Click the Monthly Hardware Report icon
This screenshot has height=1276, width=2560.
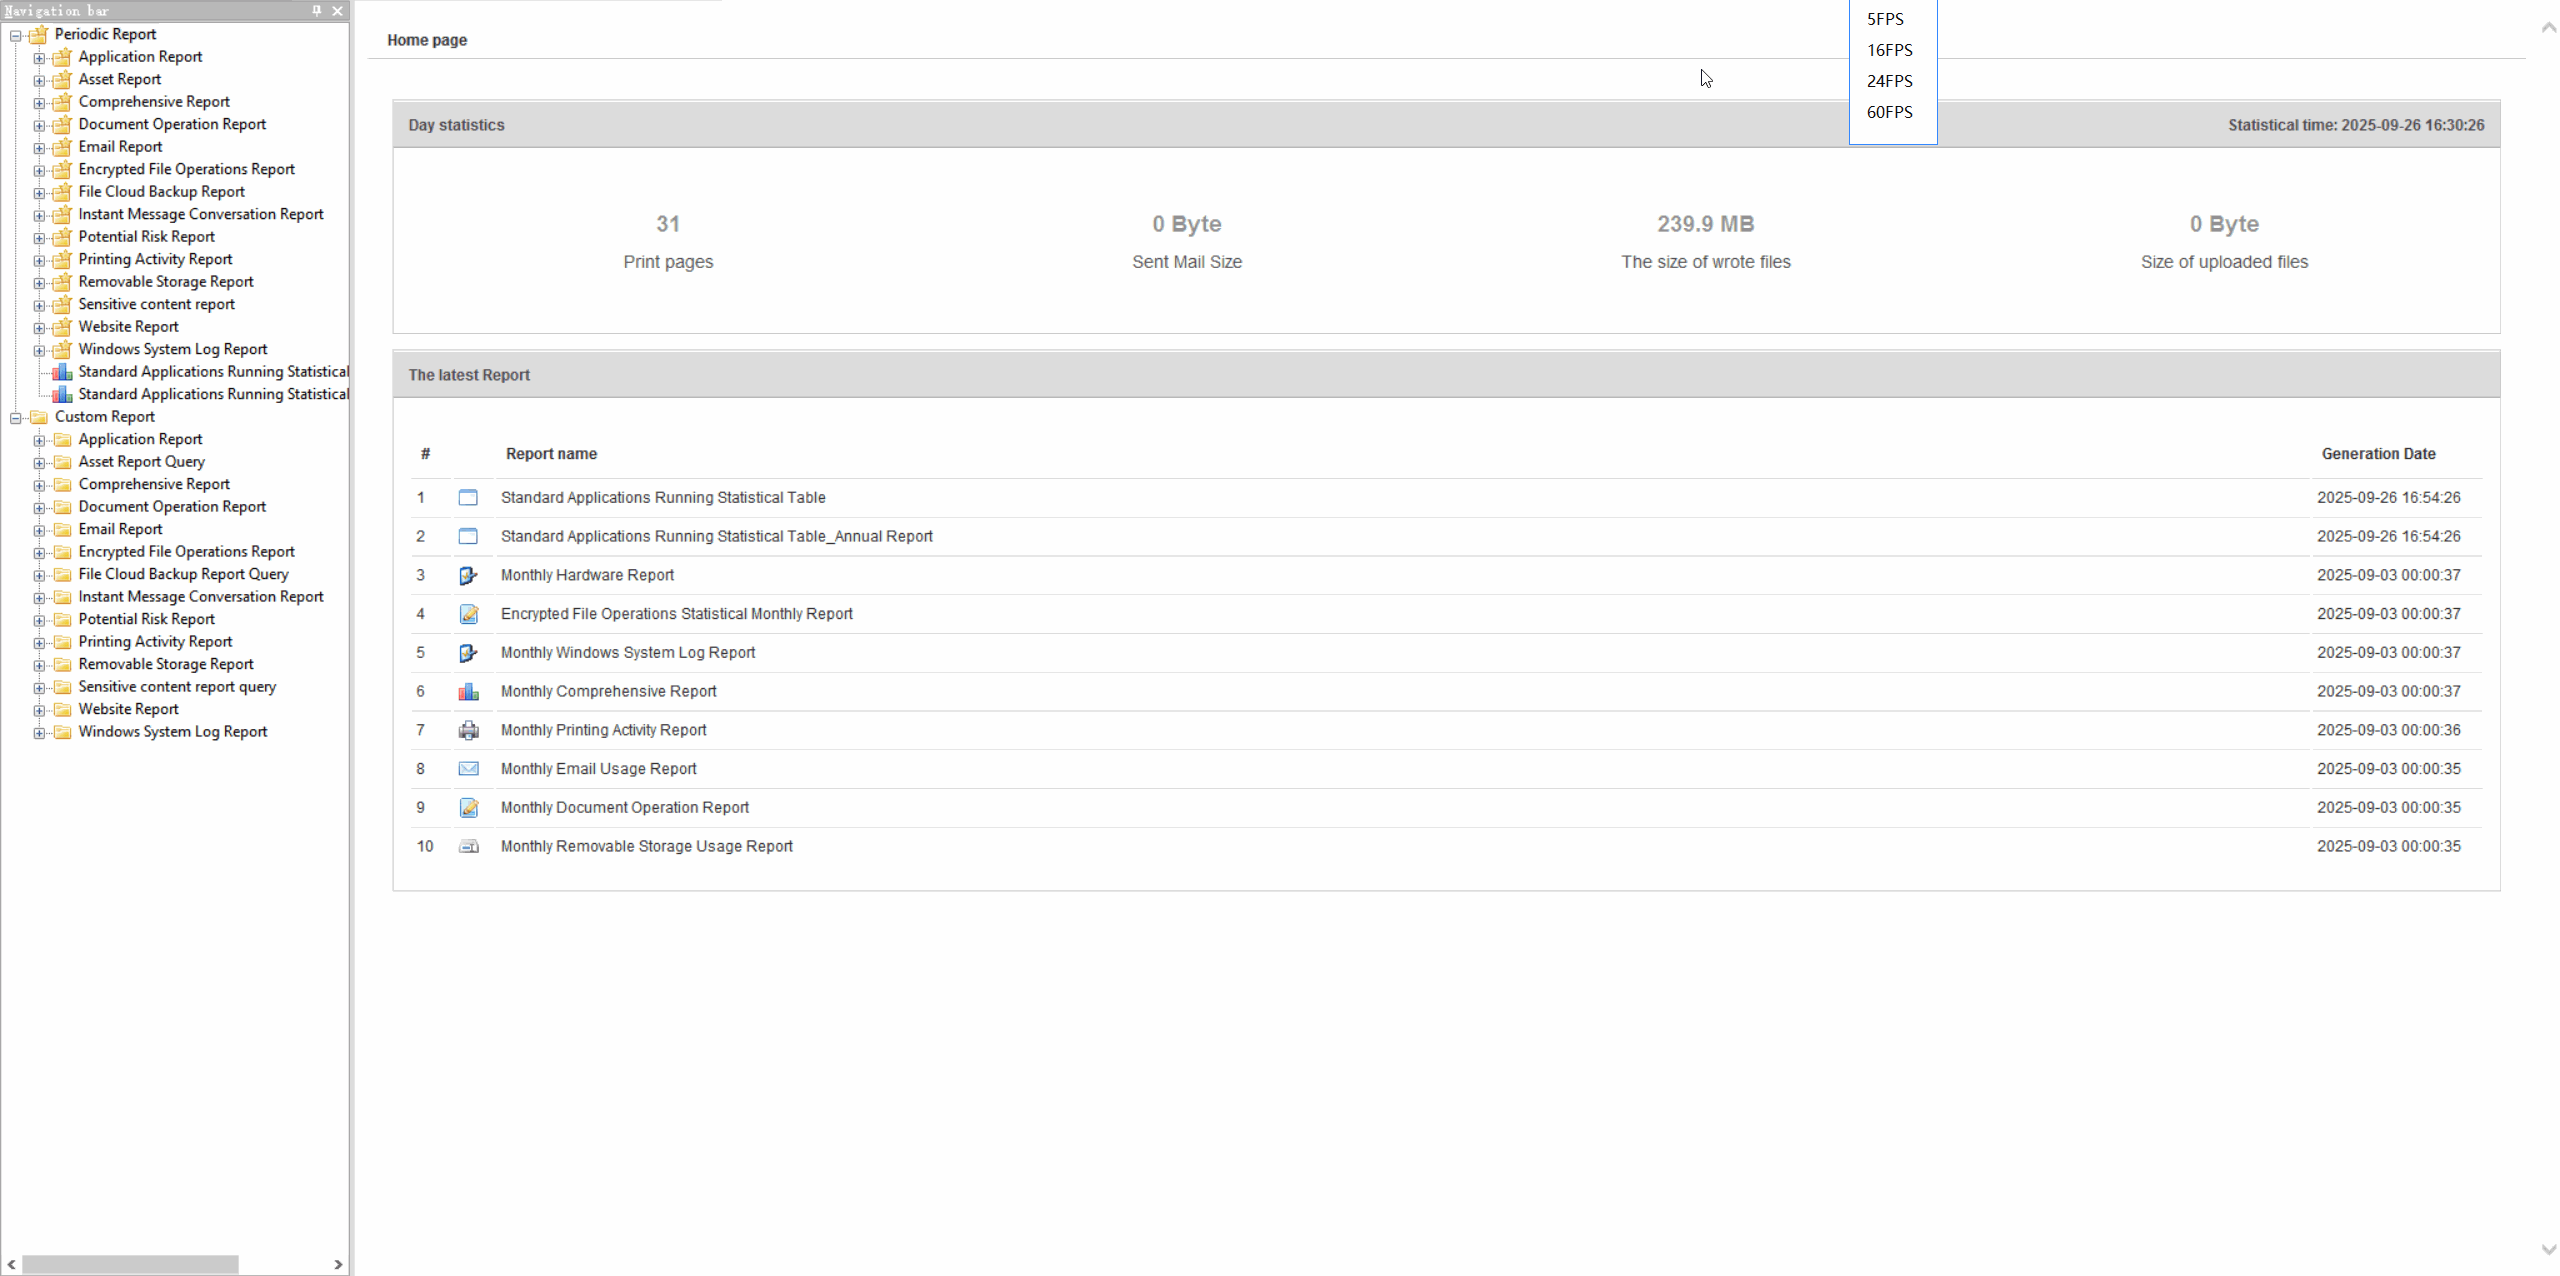tap(468, 575)
